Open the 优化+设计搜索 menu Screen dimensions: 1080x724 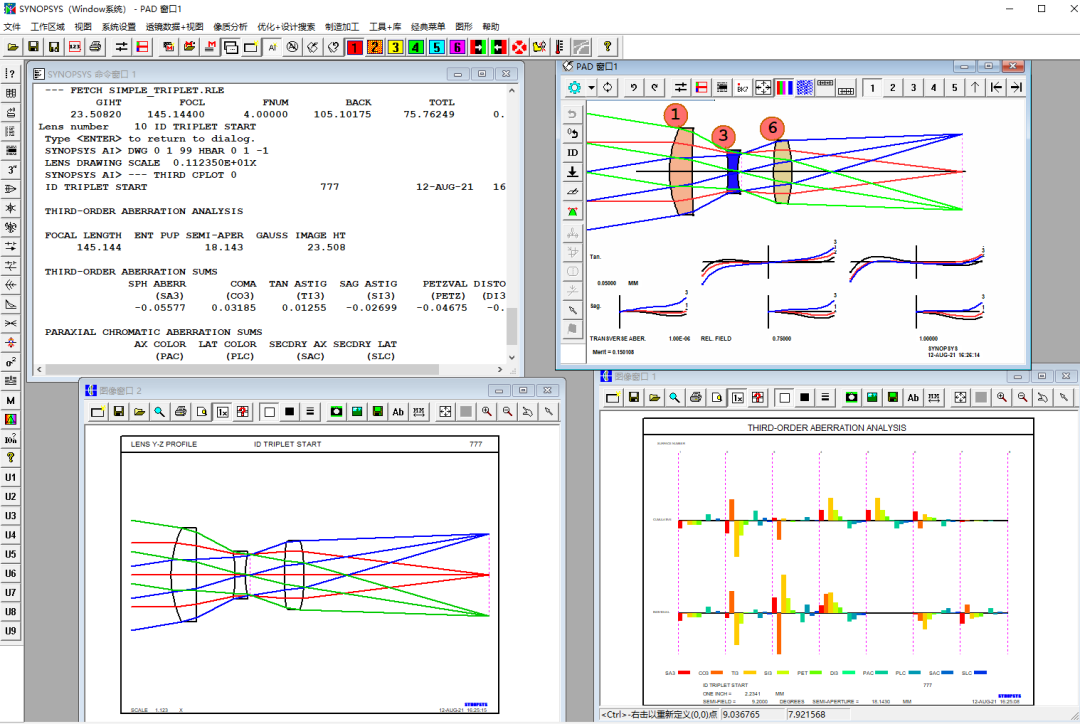point(286,26)
